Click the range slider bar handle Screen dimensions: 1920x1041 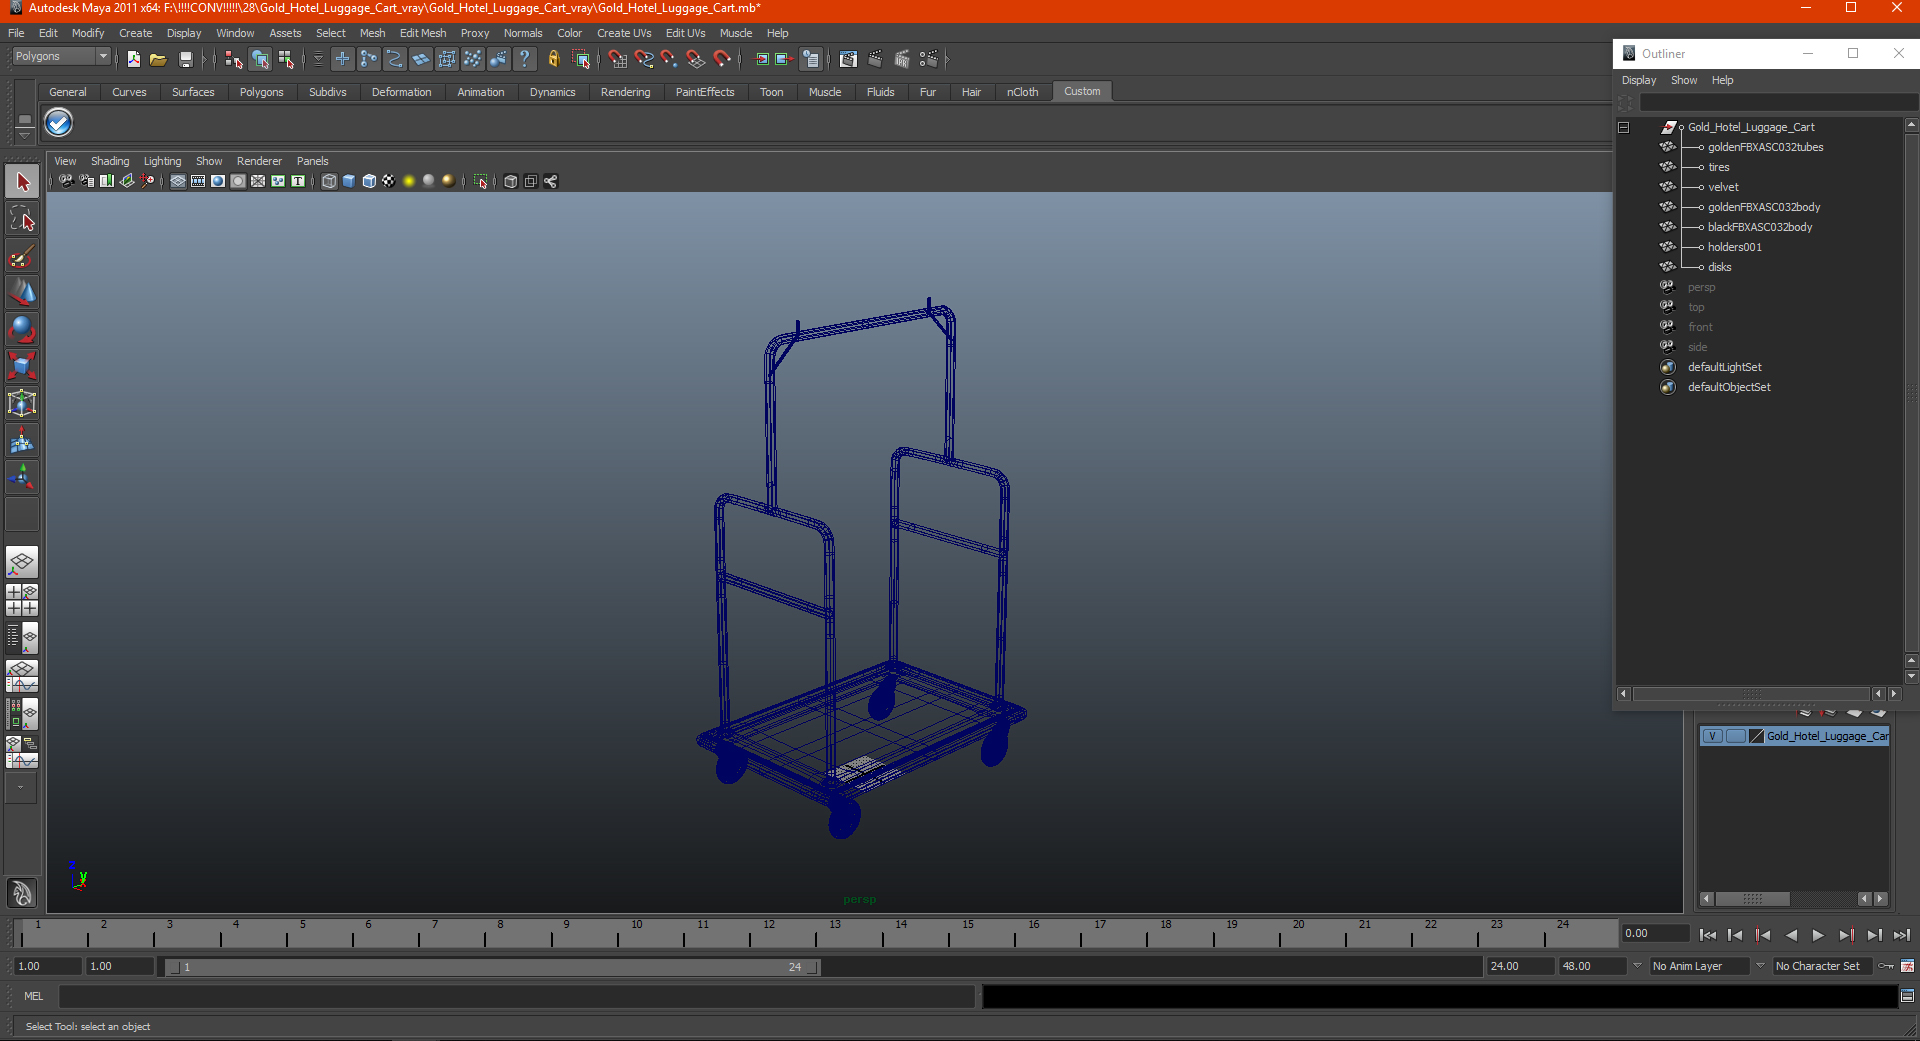click(494, 967)
